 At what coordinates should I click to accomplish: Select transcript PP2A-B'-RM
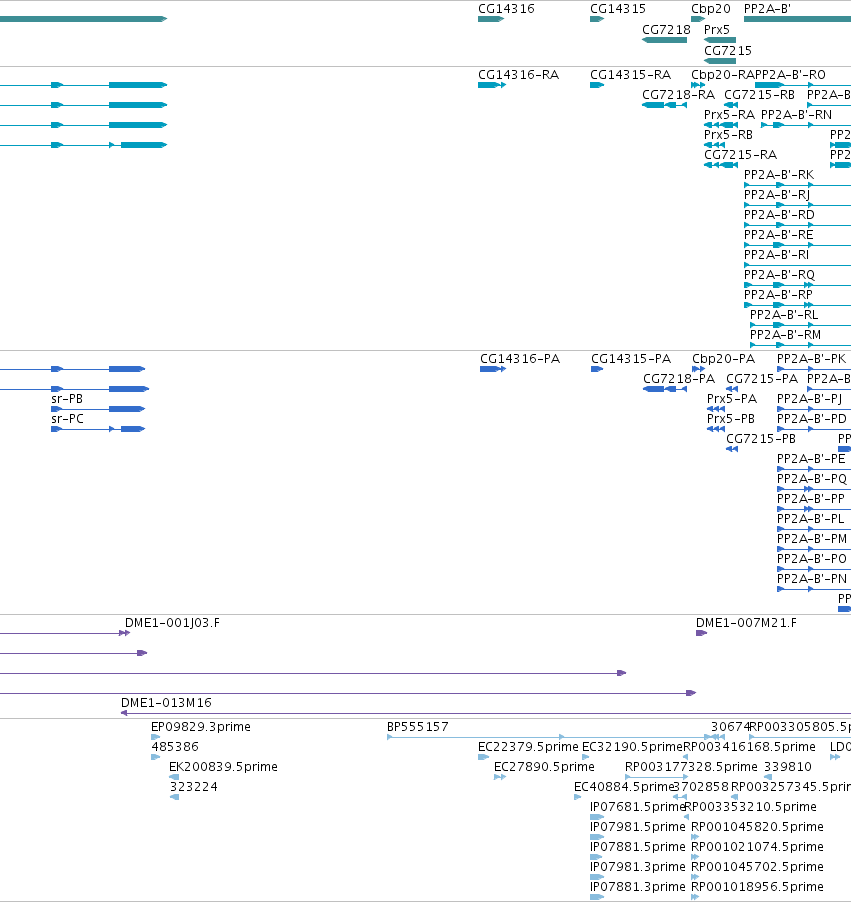tap(785, 335)
